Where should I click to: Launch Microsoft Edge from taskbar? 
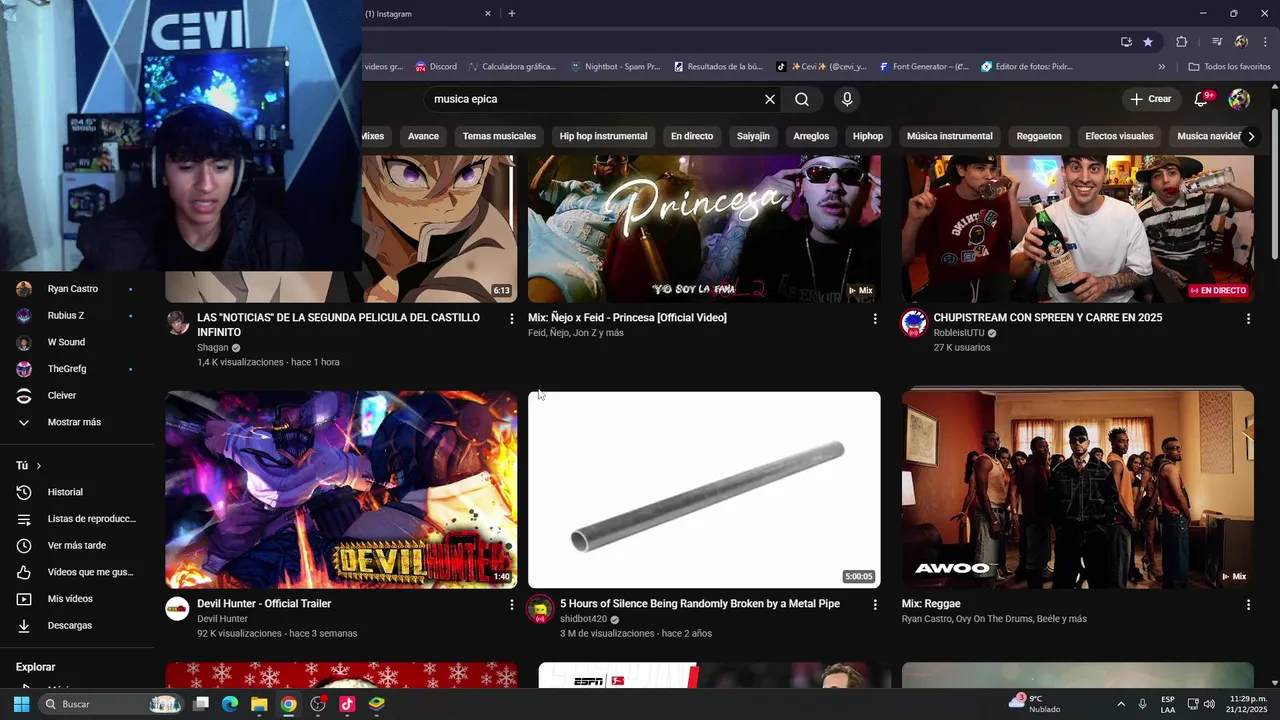[x=230, y=704]
